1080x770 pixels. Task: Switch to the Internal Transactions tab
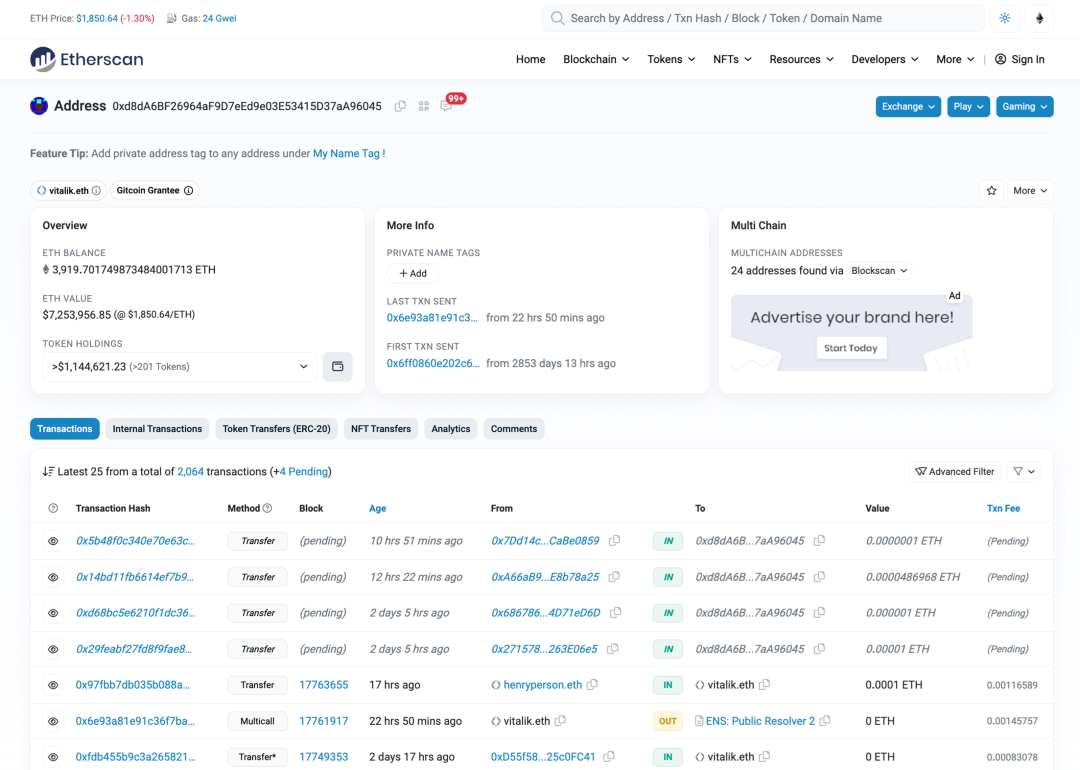coord(157,429)
